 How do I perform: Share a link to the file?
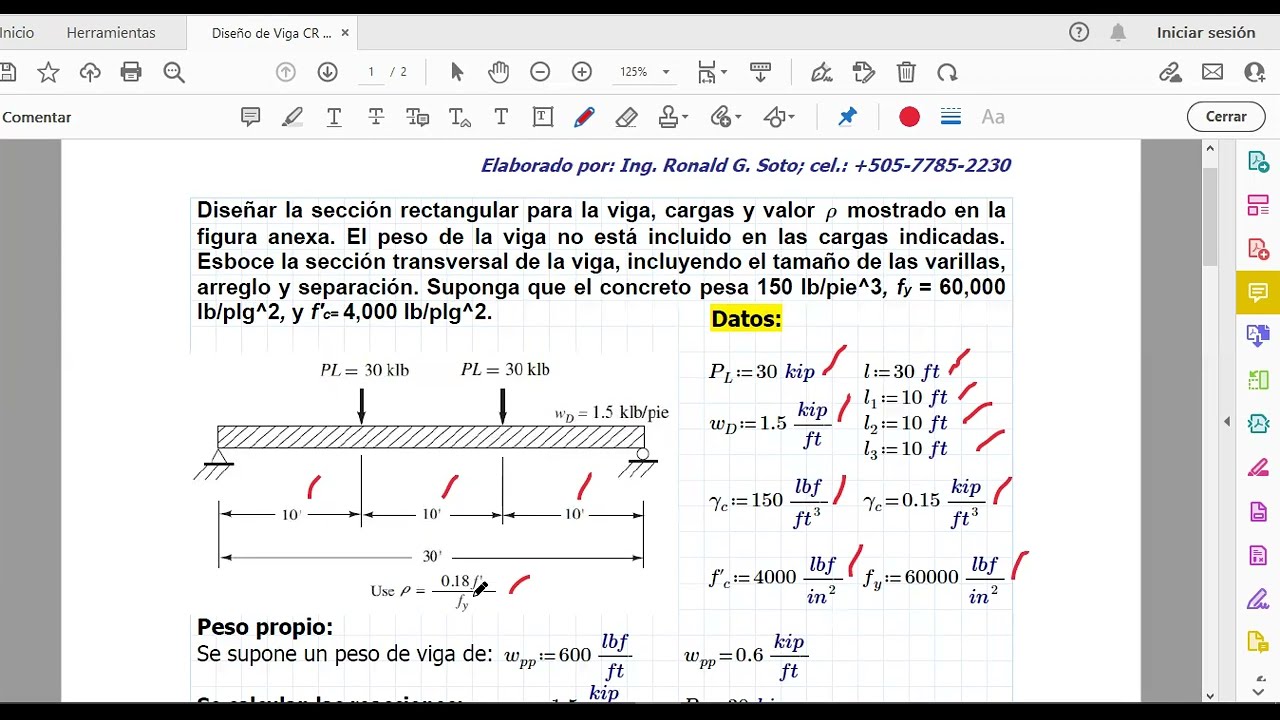point(1171,72)
